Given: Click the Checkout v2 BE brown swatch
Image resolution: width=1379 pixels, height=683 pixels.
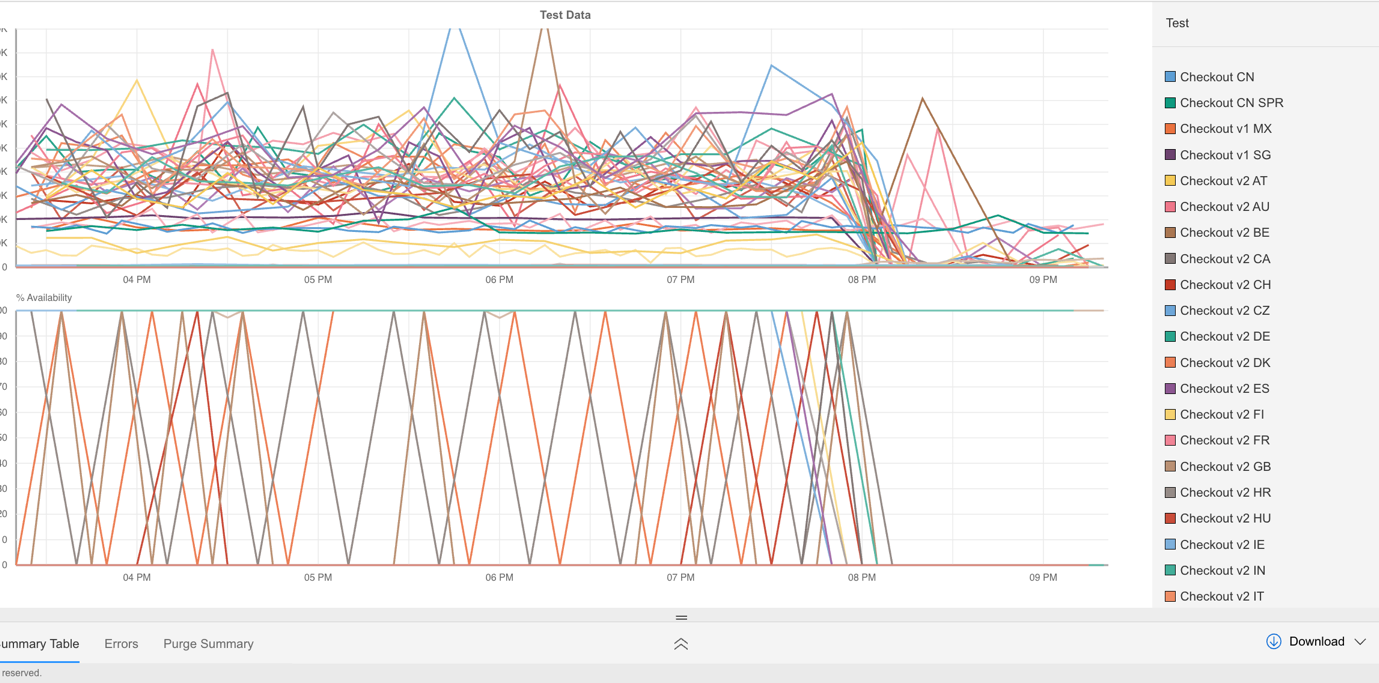Looking at the screenshot, I should click(1170, 233).
